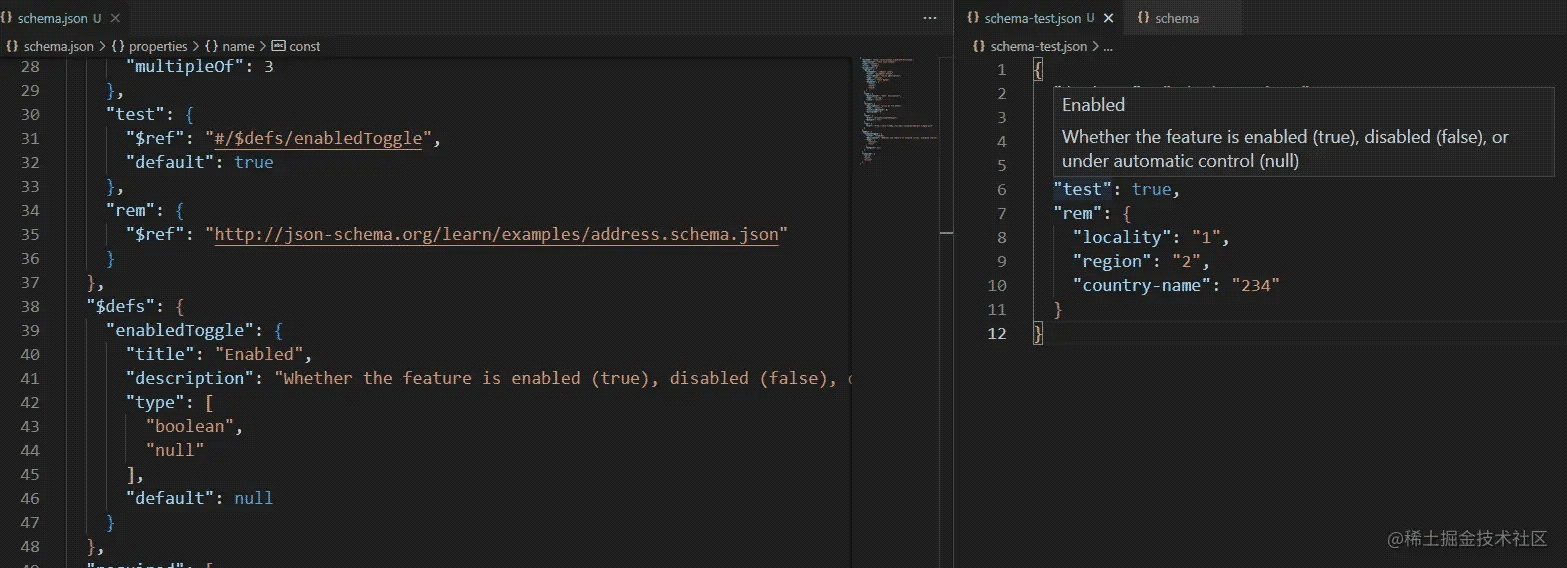
Task: Open the schema tab in right editor
Action: point(1177,18)
